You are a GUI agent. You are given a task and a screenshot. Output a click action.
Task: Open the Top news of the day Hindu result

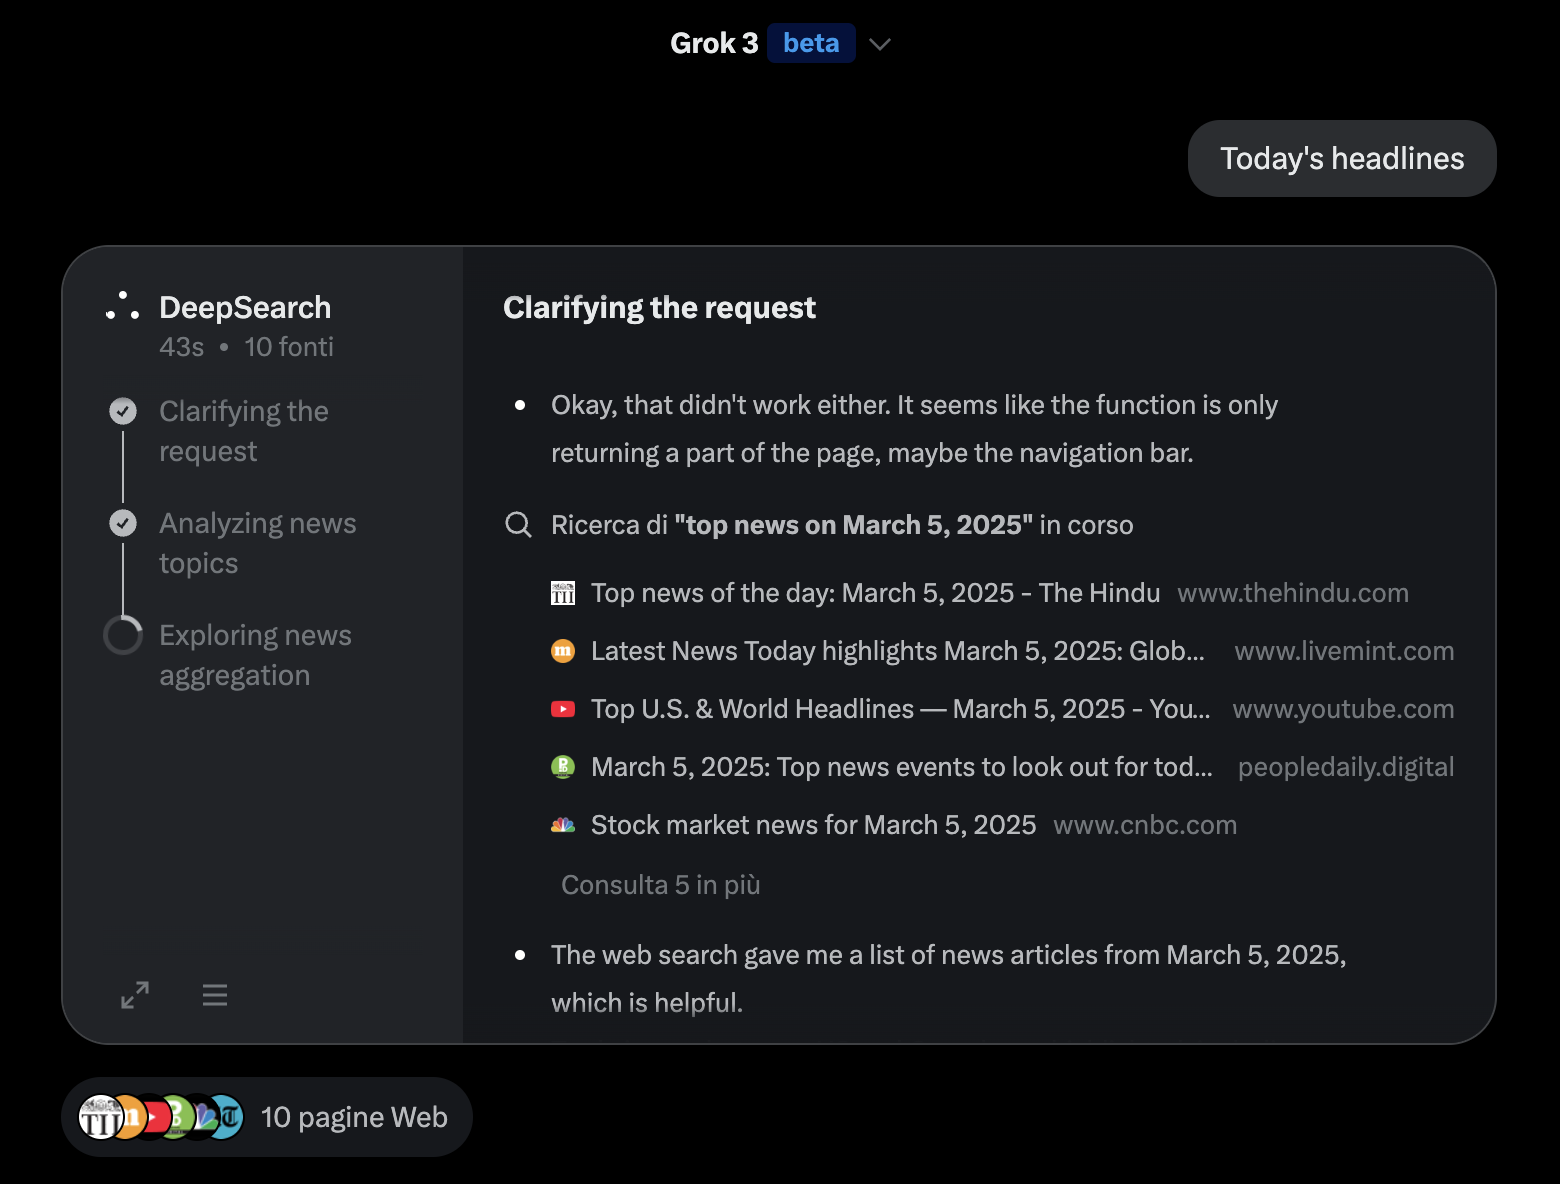coord(875,593)
